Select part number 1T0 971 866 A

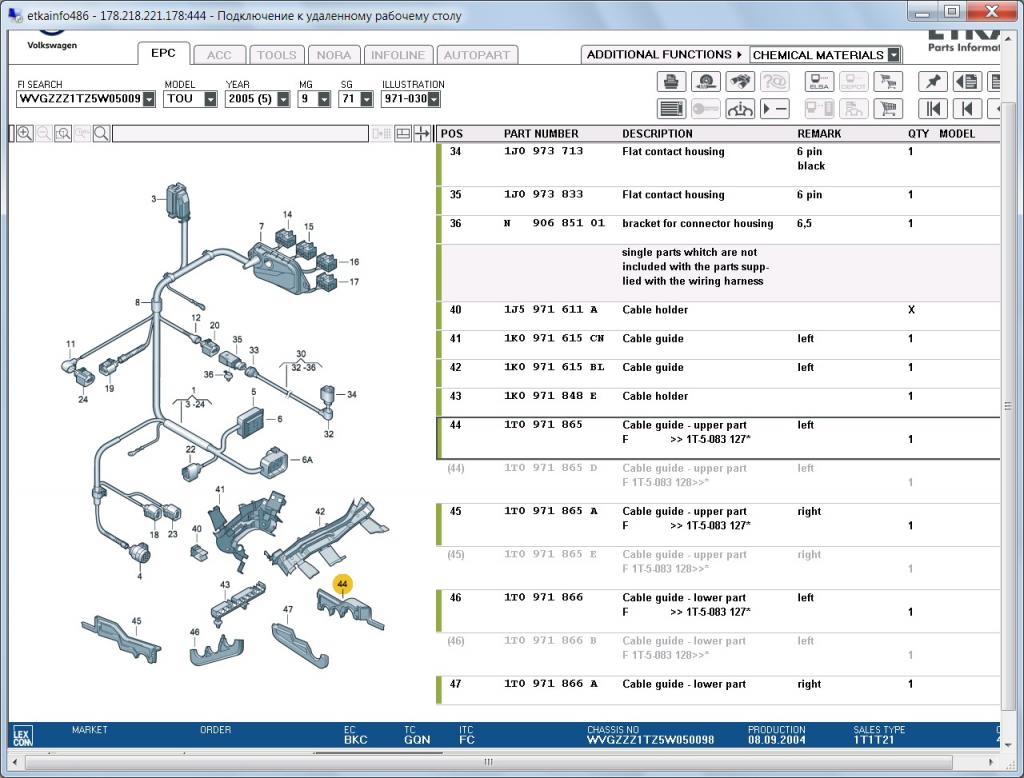(x=551, y=683)
